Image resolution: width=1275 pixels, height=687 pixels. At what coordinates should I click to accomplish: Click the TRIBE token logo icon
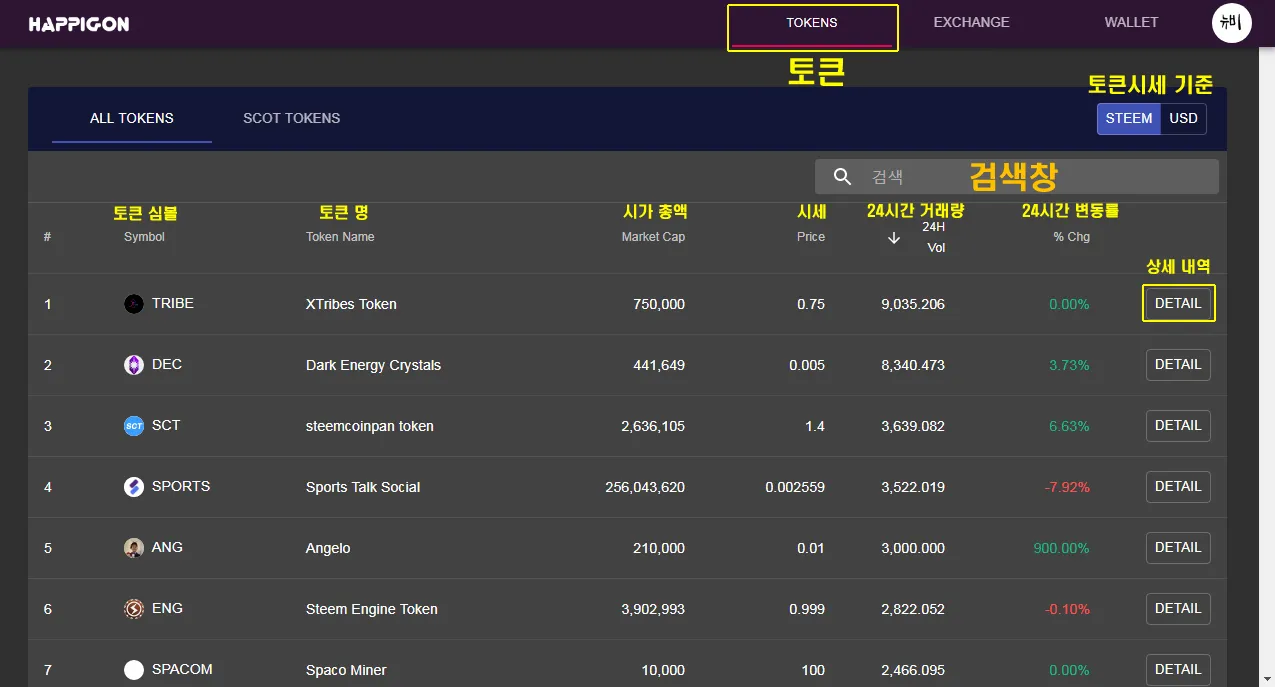(x=134, y=304)
